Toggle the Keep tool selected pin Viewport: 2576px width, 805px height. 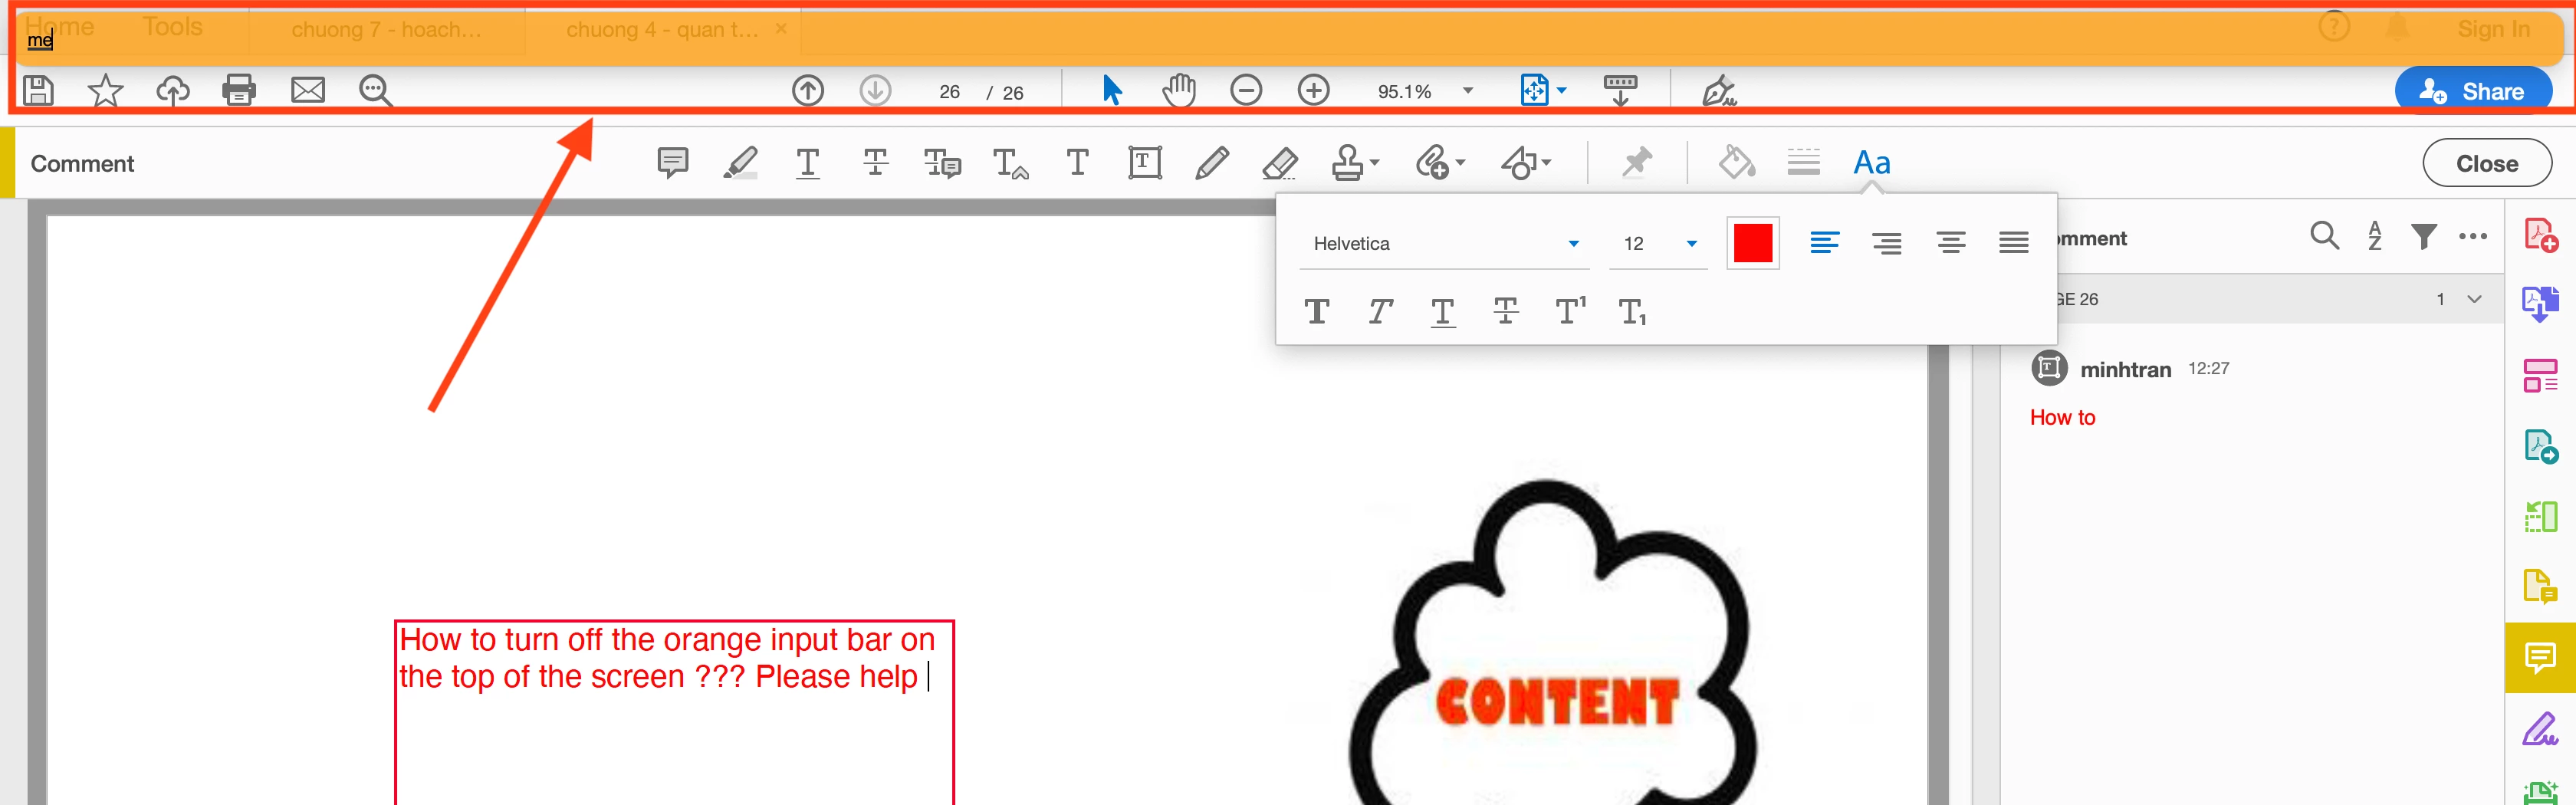[1636, 162]
